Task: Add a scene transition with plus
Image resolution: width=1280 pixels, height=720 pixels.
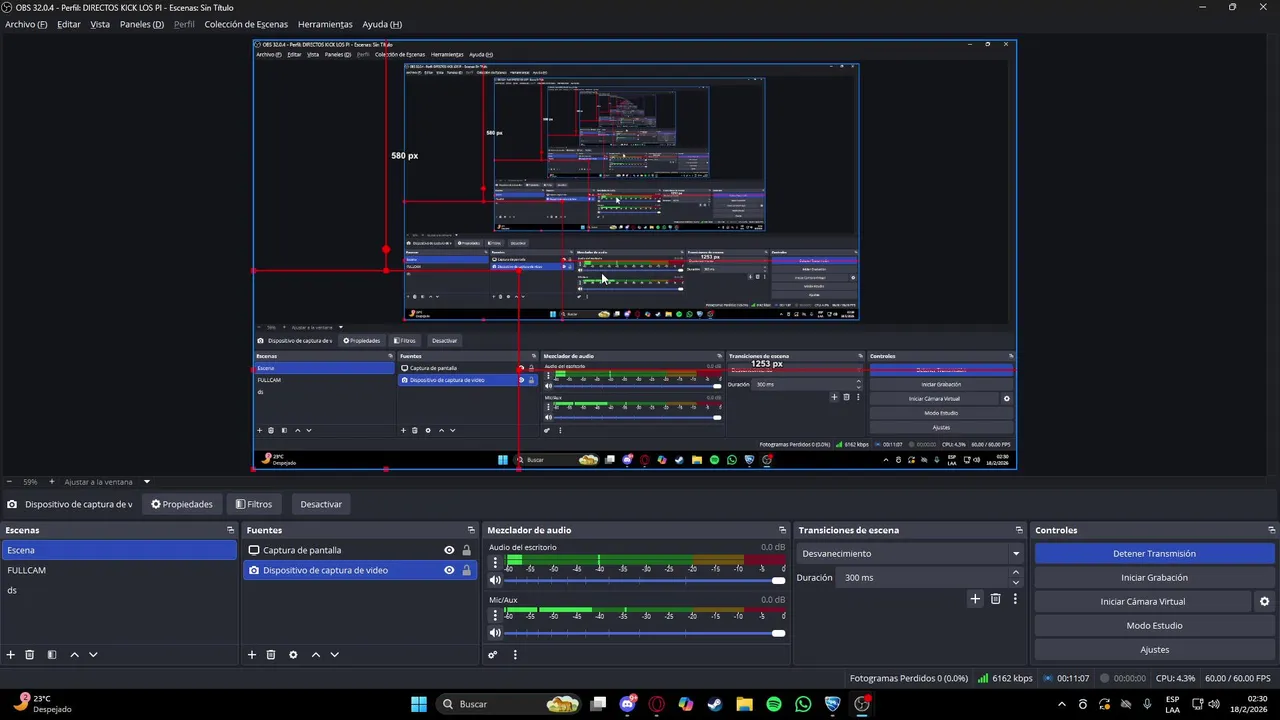Action: point(975,599)
